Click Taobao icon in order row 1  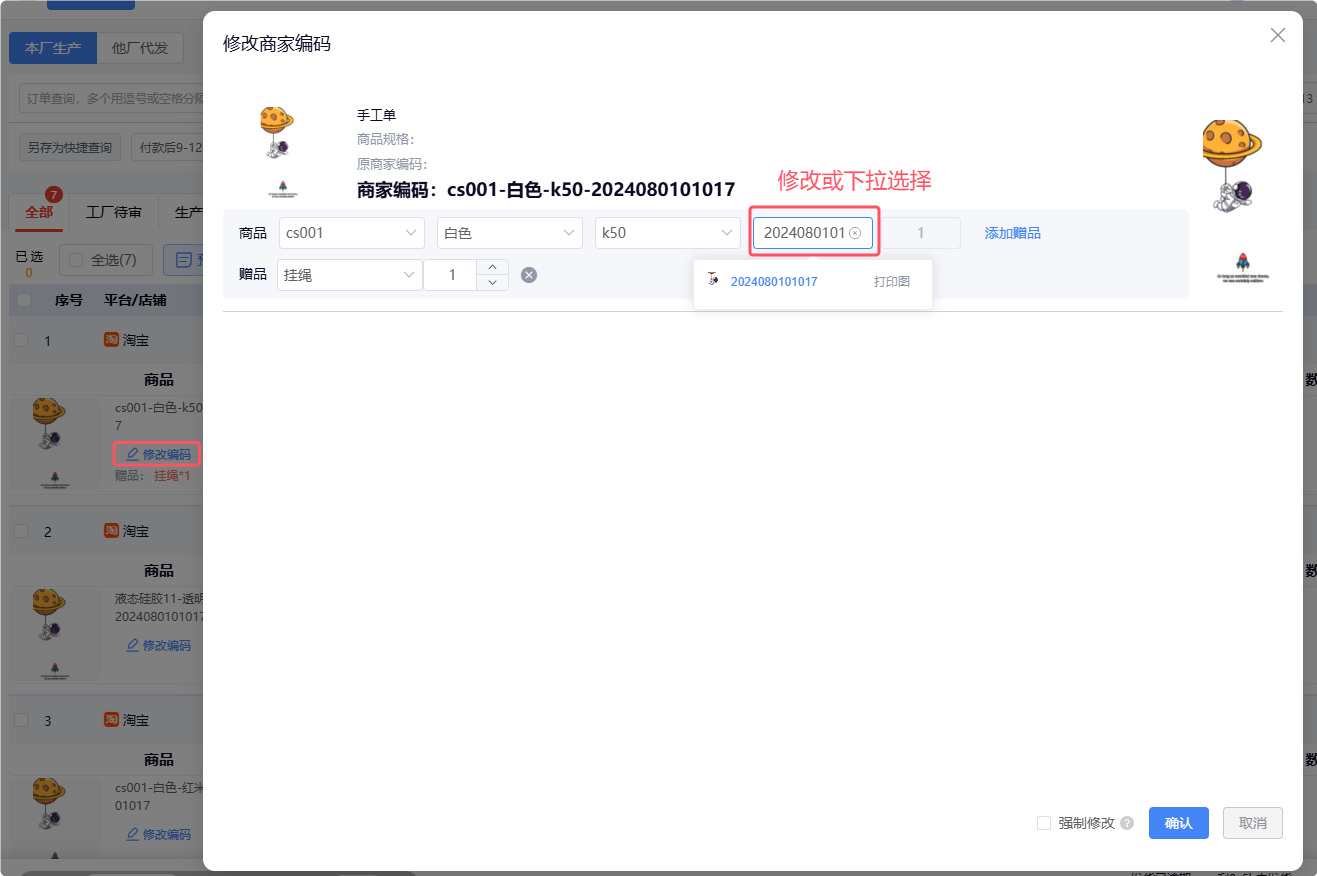coord(112,340)
